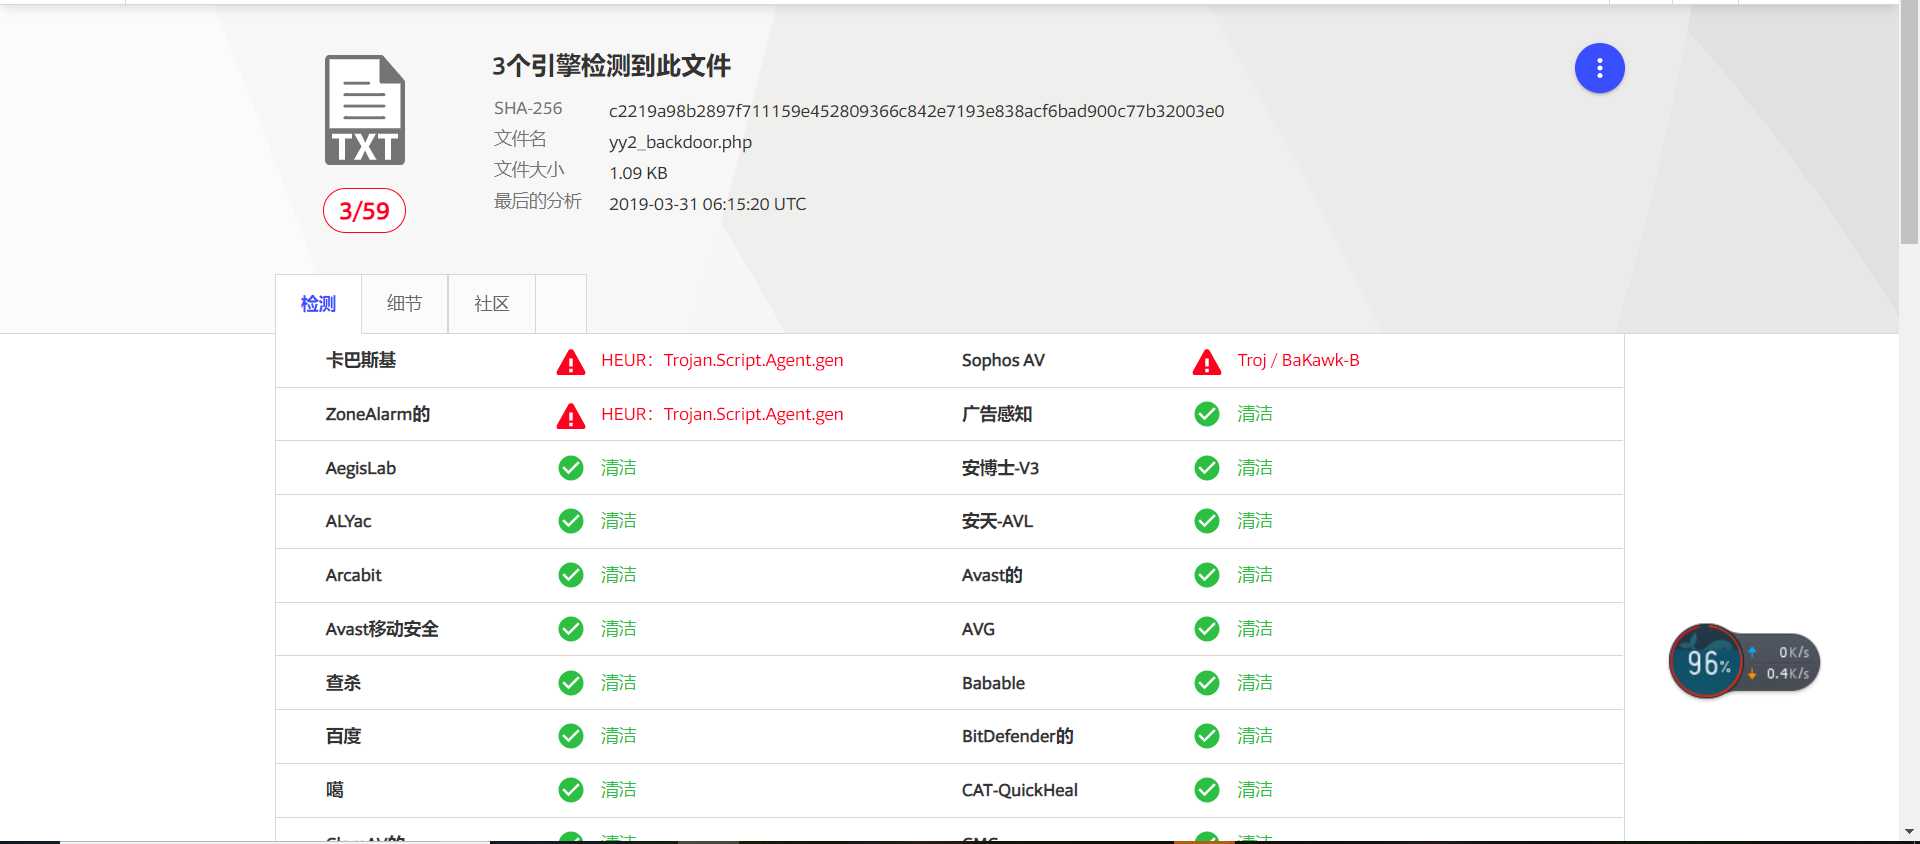Viewport: 1920px width, 844px height.
Task: Click the green check icon in the BitDefender的 row
Action: [1207, 736]
